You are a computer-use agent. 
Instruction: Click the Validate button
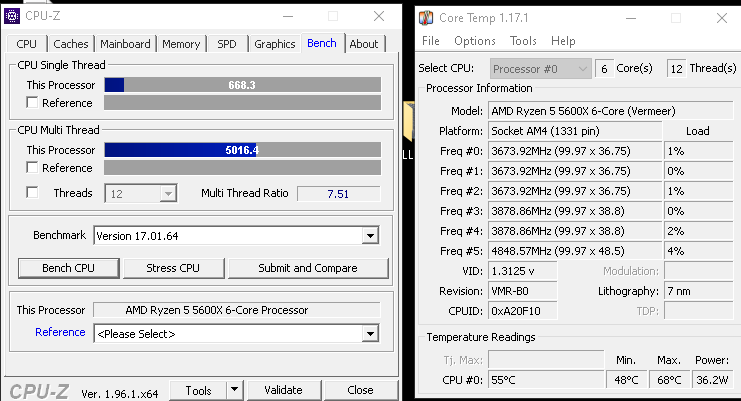284,390
